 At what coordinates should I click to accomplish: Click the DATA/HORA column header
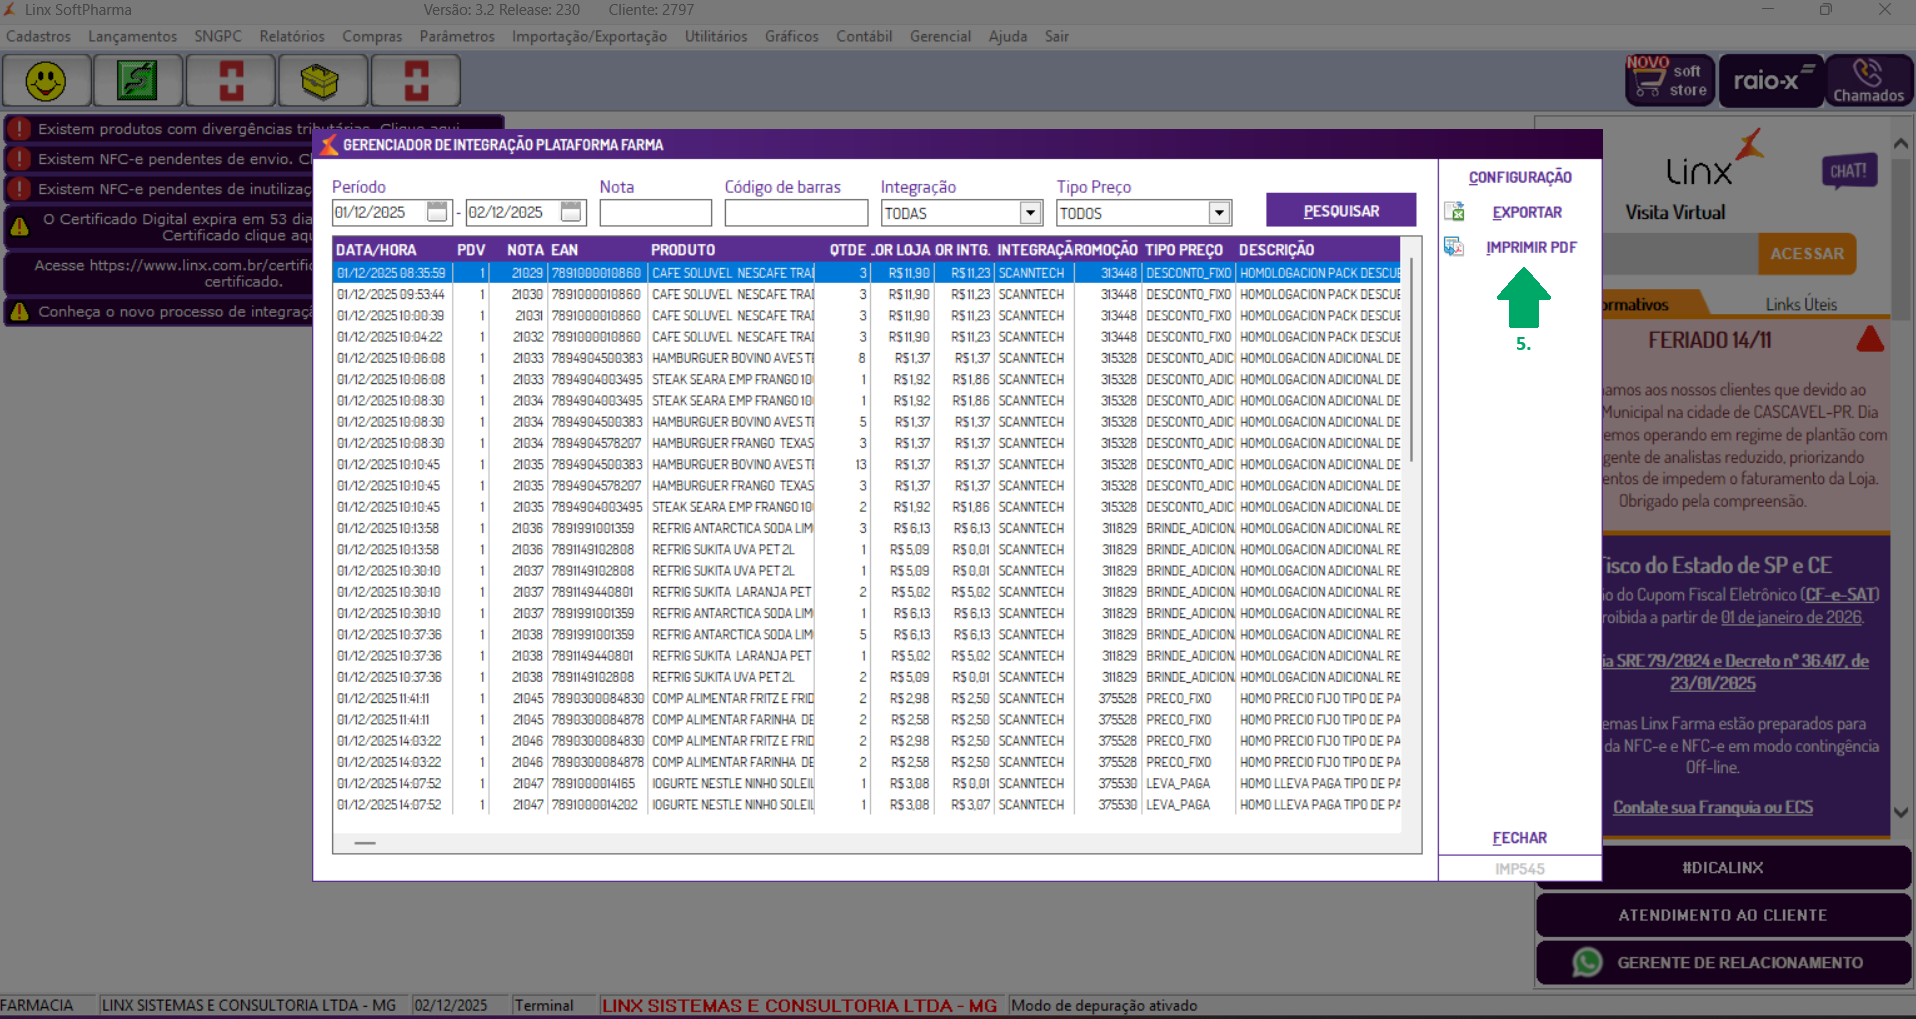(376, 249)
